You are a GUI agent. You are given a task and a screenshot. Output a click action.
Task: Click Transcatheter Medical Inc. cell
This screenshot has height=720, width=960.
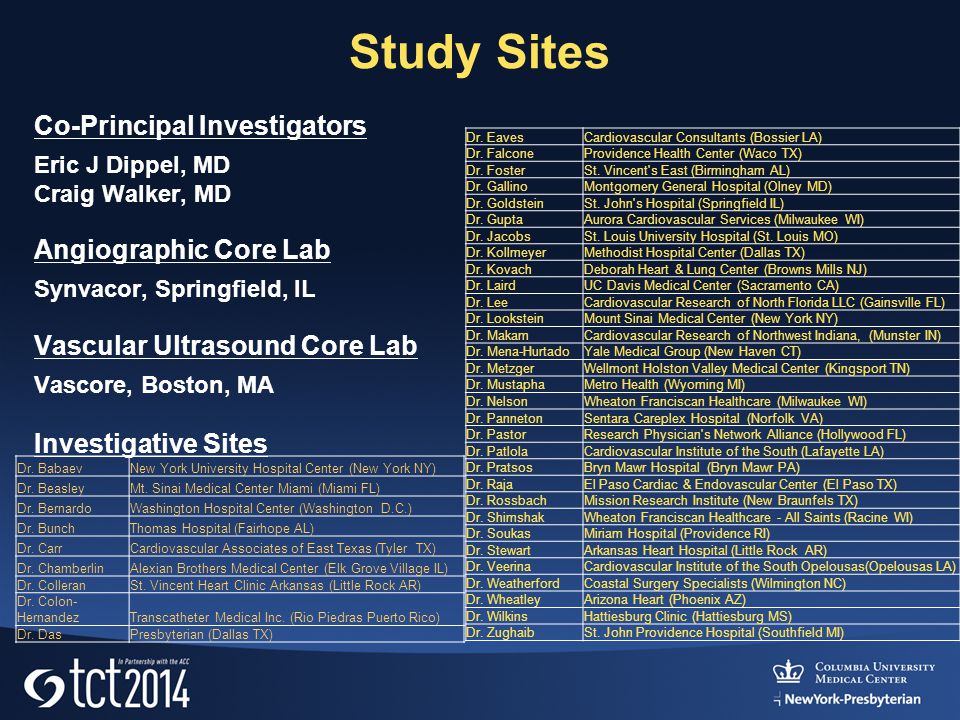pos(296,609)
